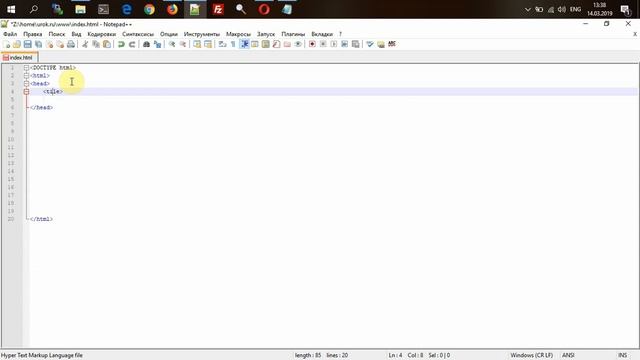Click the ANSI encoding status field

point(568,356)
